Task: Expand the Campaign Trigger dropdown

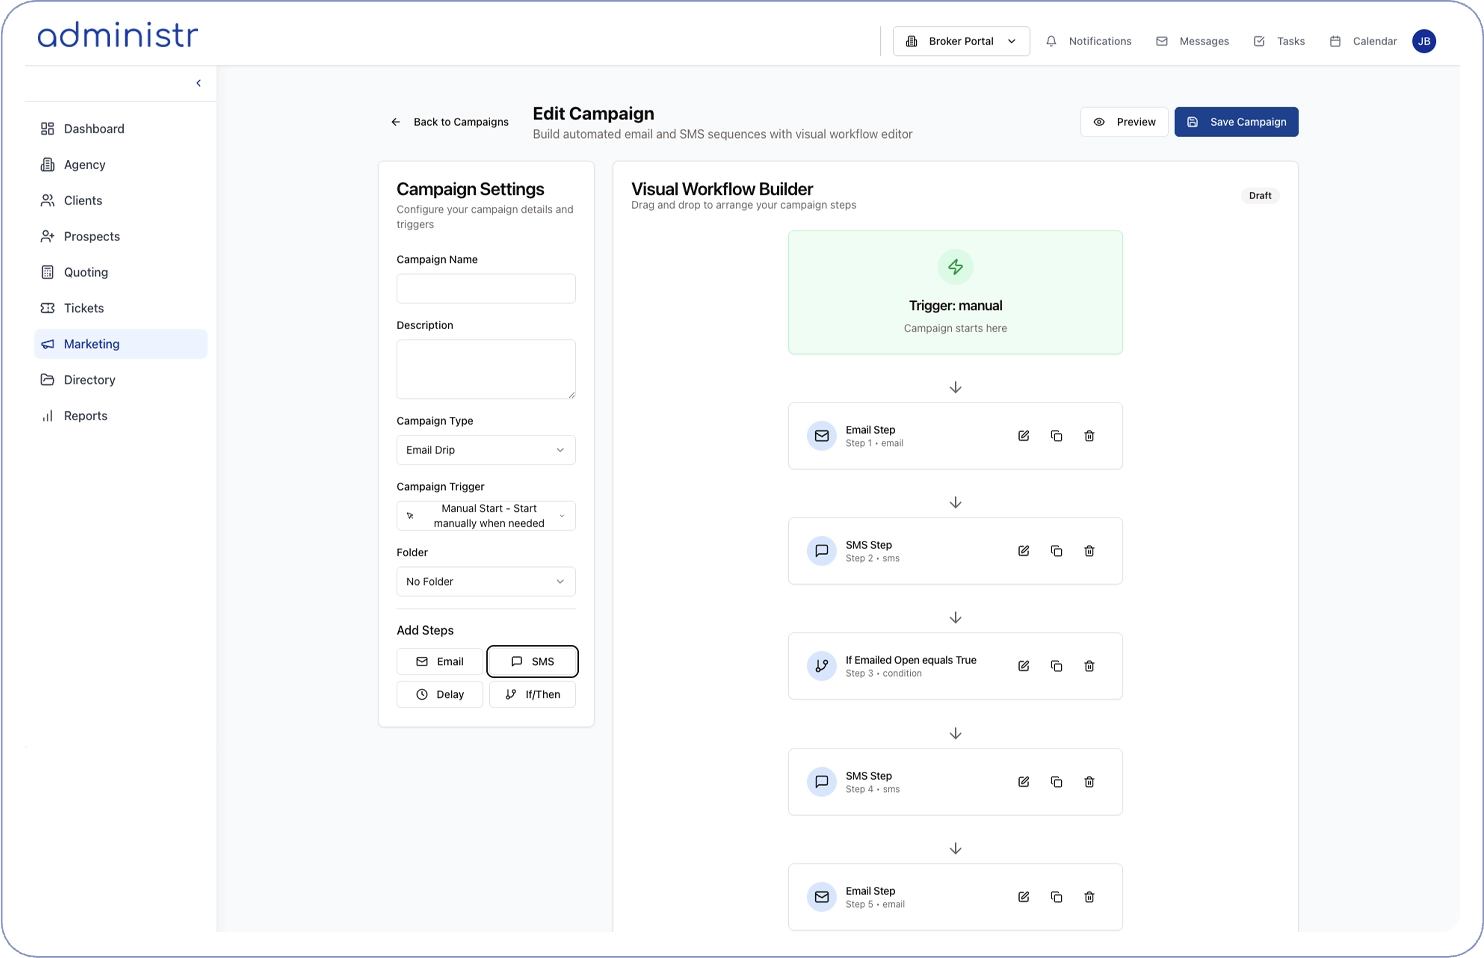Action: tap(486, 516)
